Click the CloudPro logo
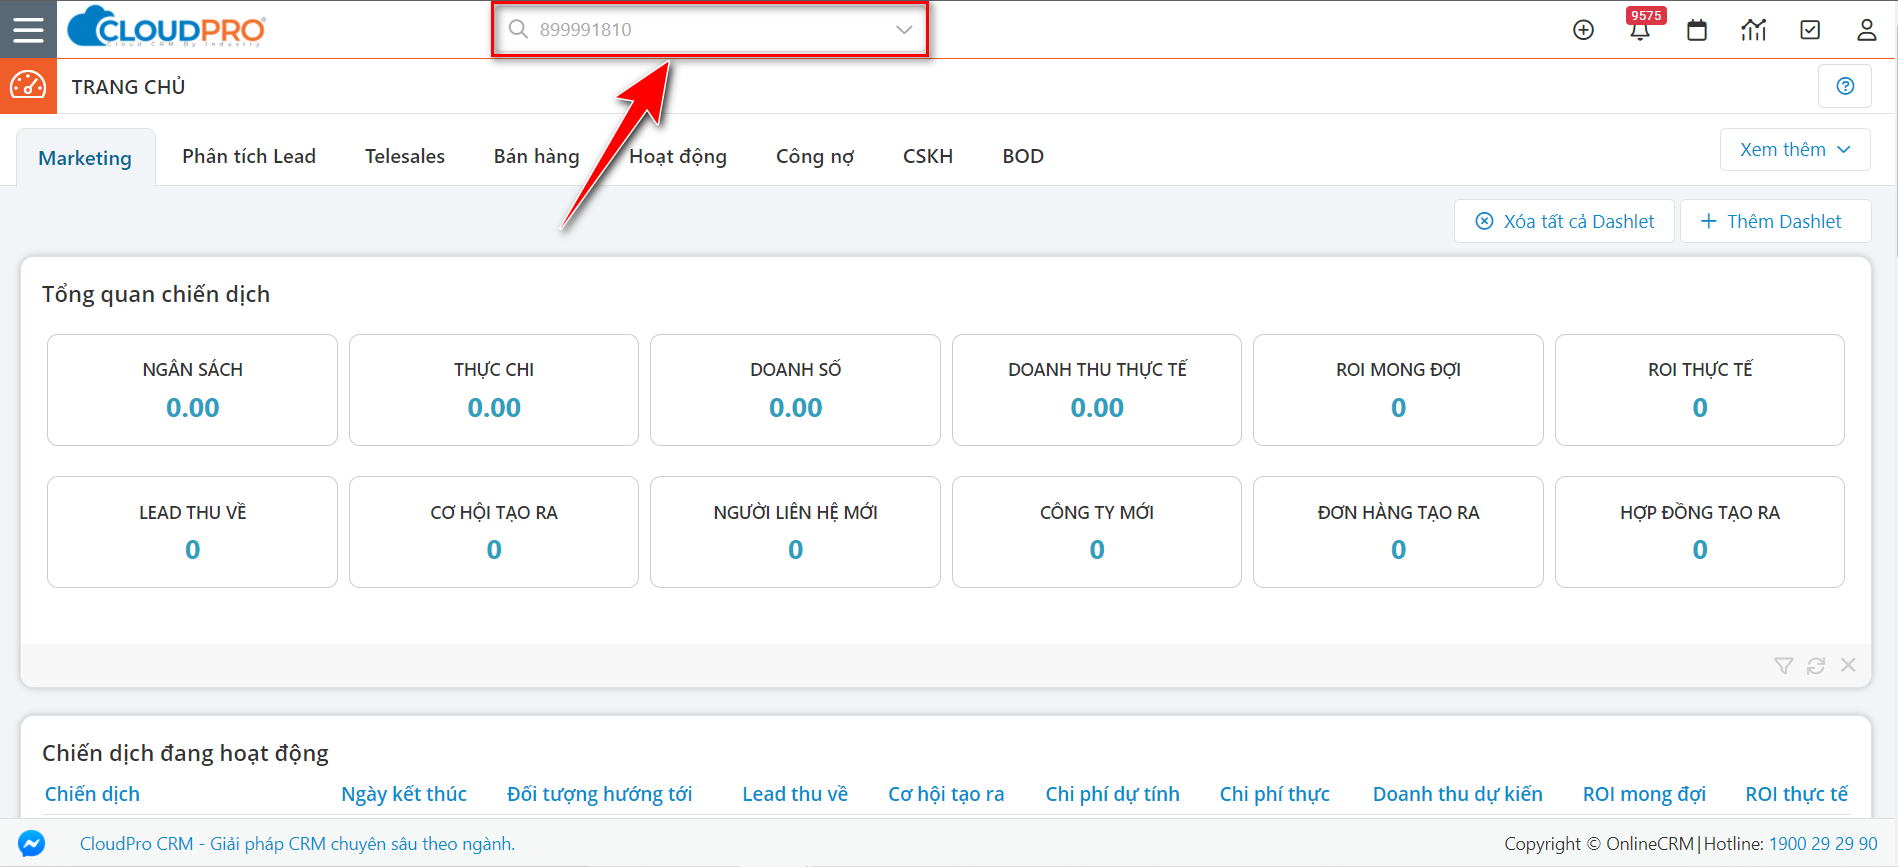 coord(166,27)
